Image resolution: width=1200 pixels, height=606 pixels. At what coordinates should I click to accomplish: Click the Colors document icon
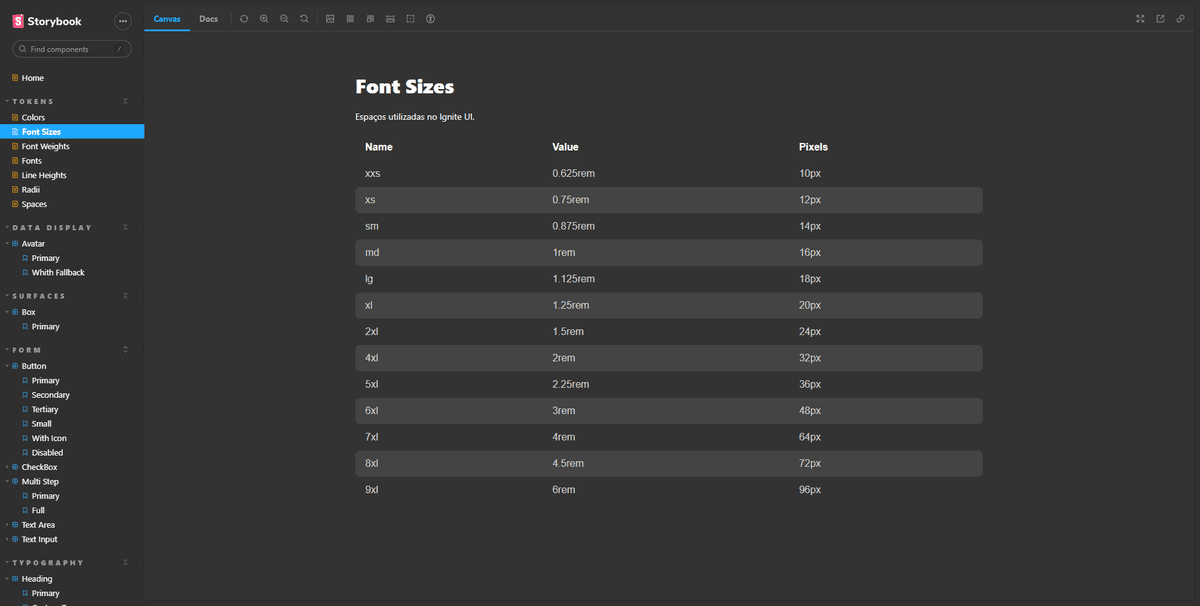14,118
